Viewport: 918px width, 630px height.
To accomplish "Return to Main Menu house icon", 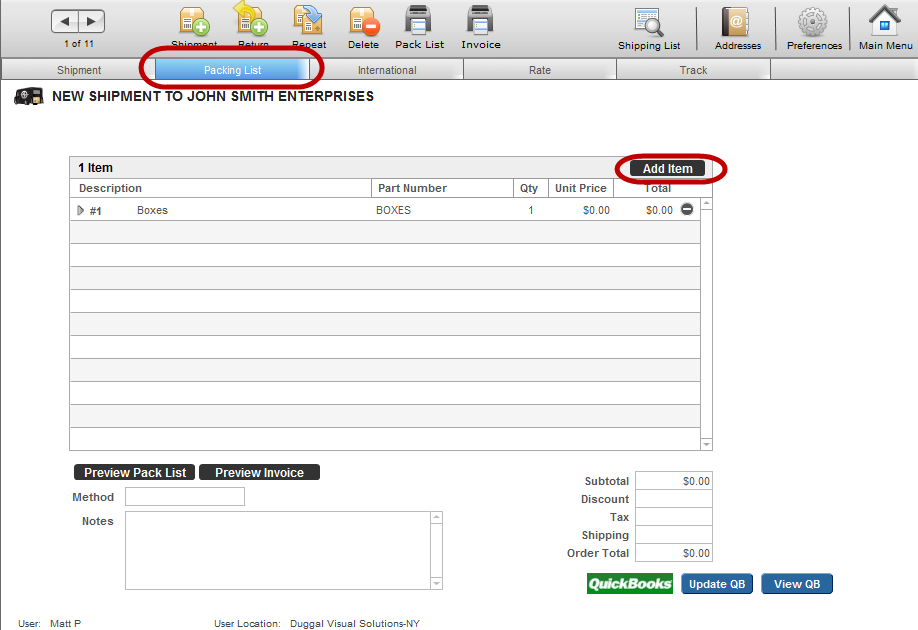I will tap(885, 21).
